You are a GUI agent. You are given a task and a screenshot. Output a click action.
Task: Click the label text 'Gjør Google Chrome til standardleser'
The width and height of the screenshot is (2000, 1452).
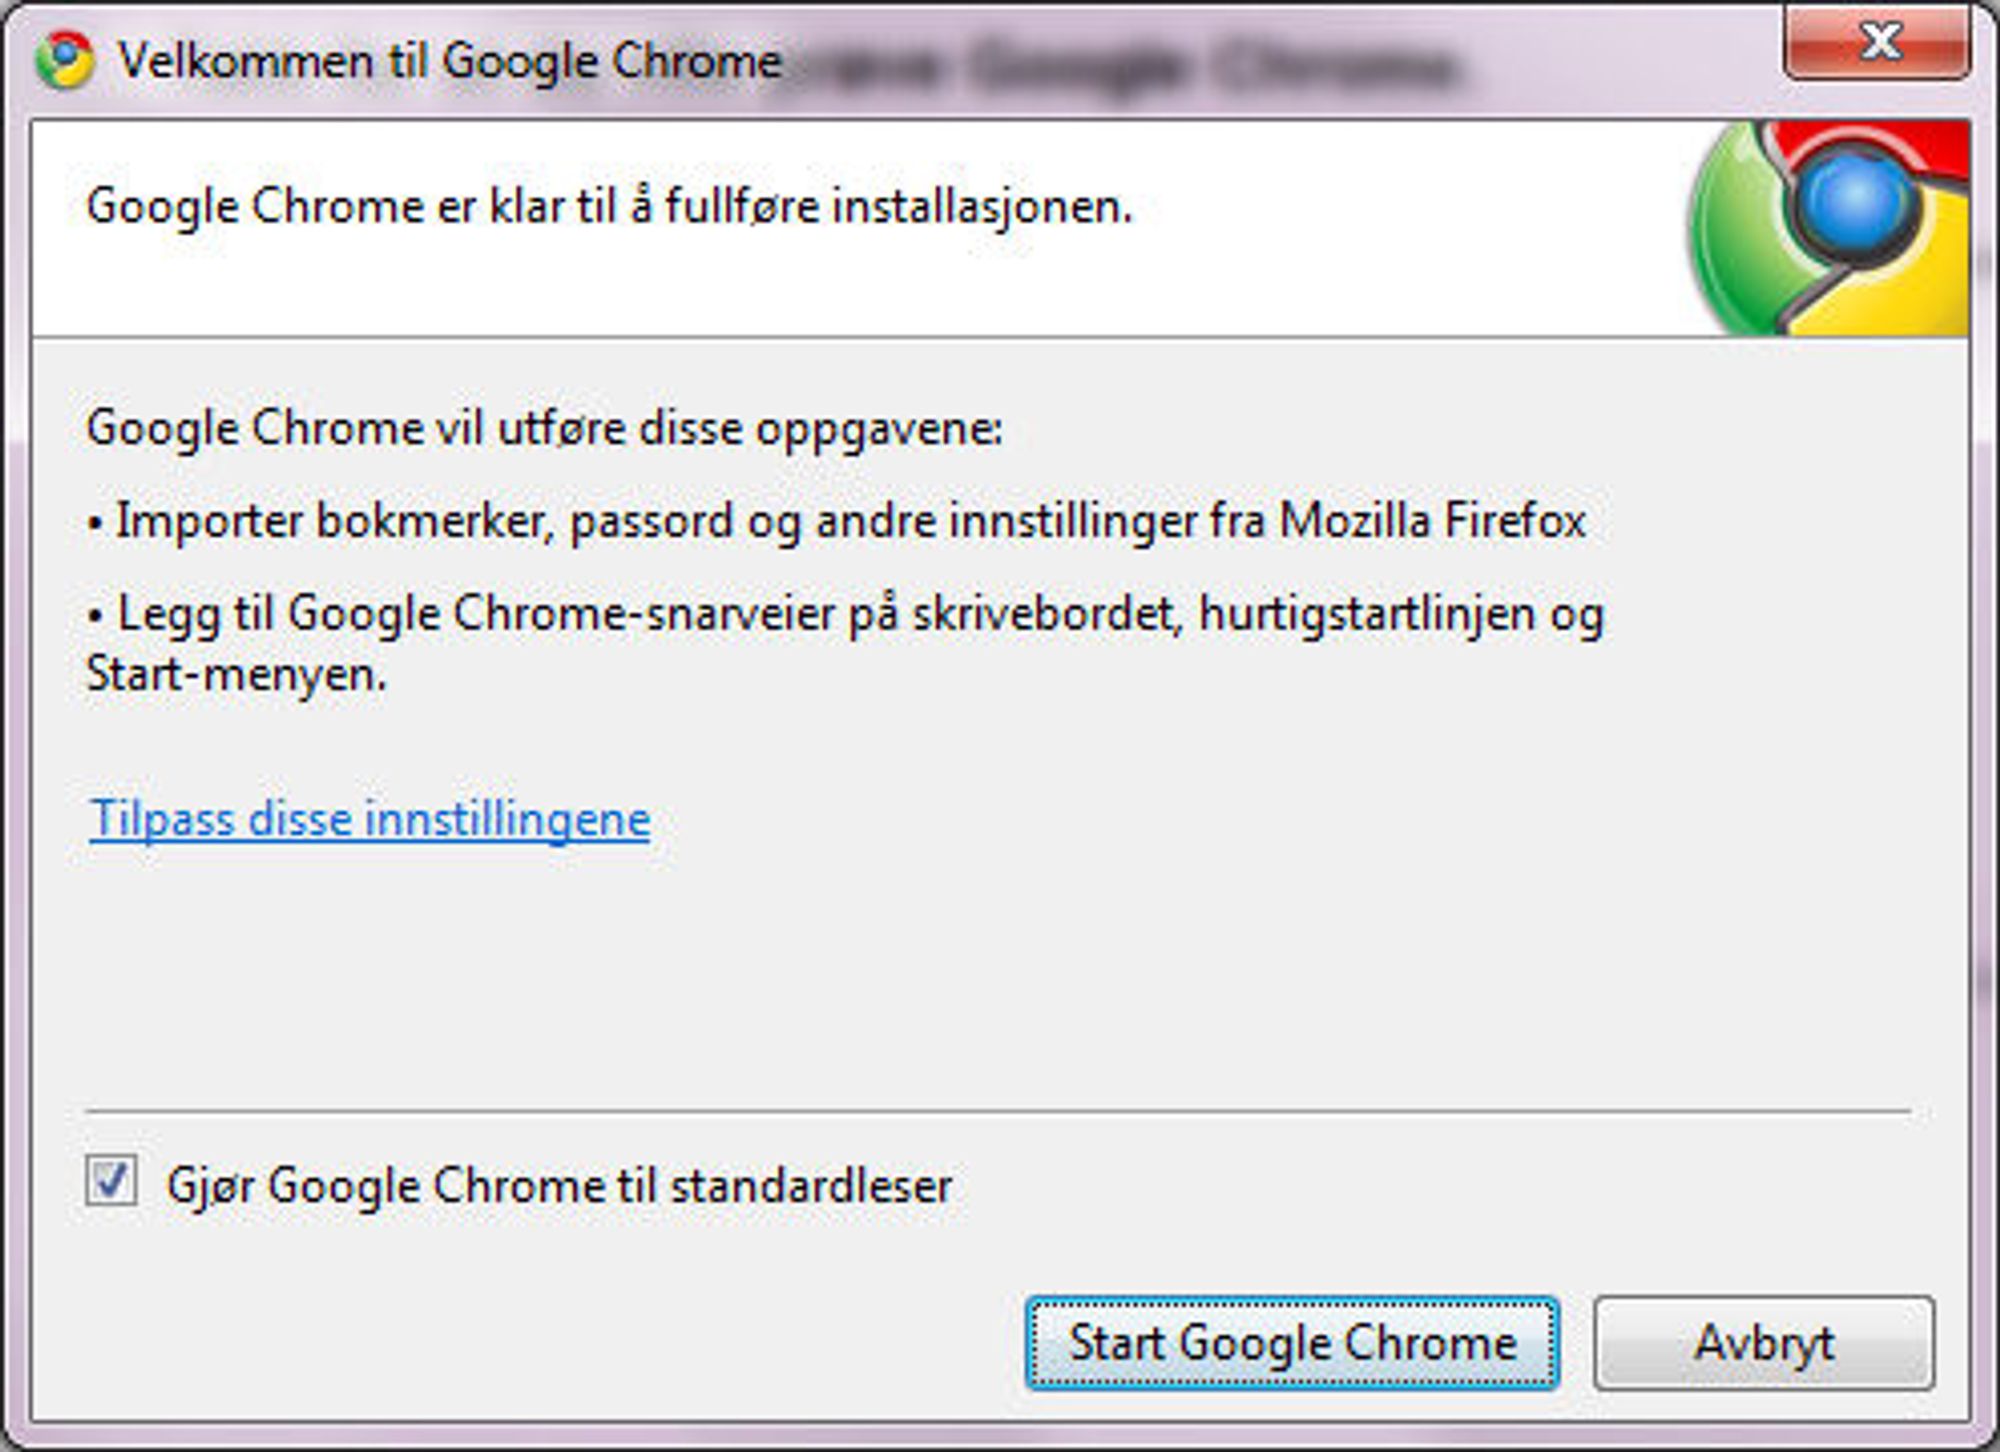coord(559,1186)
